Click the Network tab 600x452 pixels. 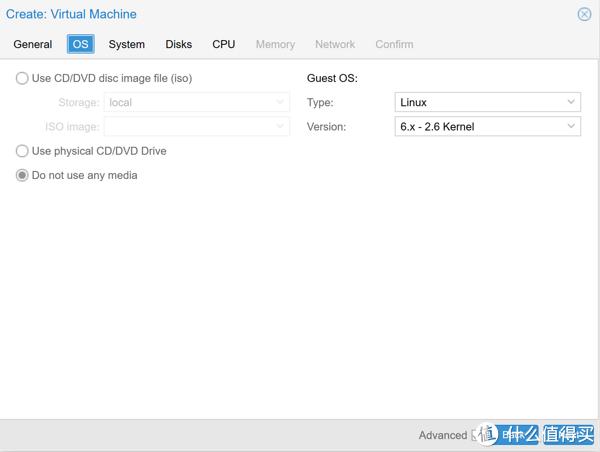335,44
